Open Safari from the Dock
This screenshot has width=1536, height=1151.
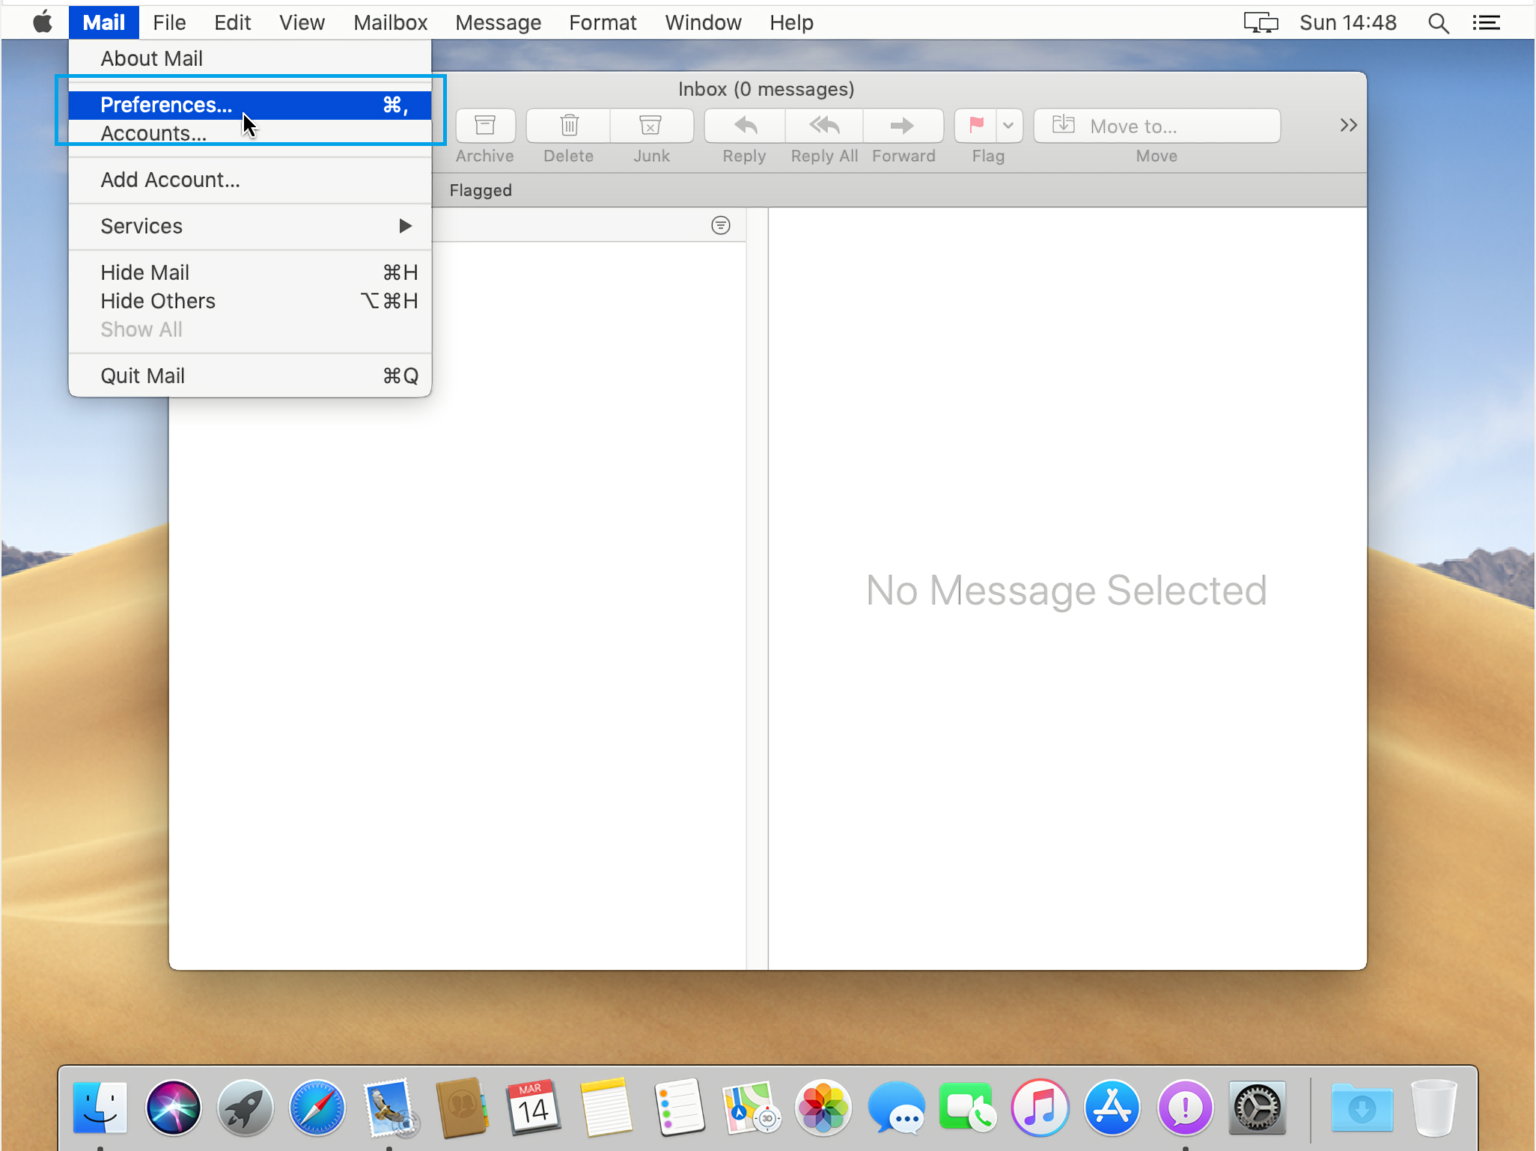pos(317,1108)
